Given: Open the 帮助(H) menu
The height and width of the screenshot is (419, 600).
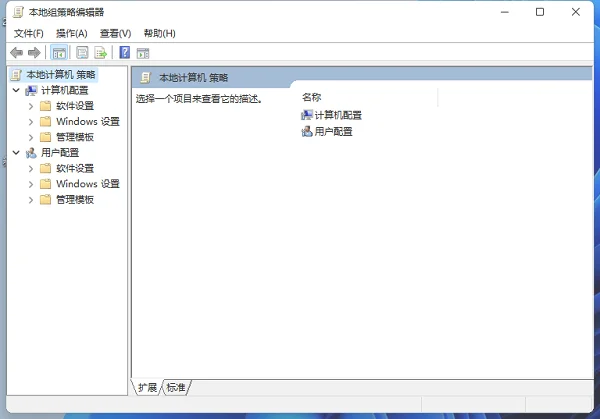Looking at the screenshot, I should tap(160, 34).
